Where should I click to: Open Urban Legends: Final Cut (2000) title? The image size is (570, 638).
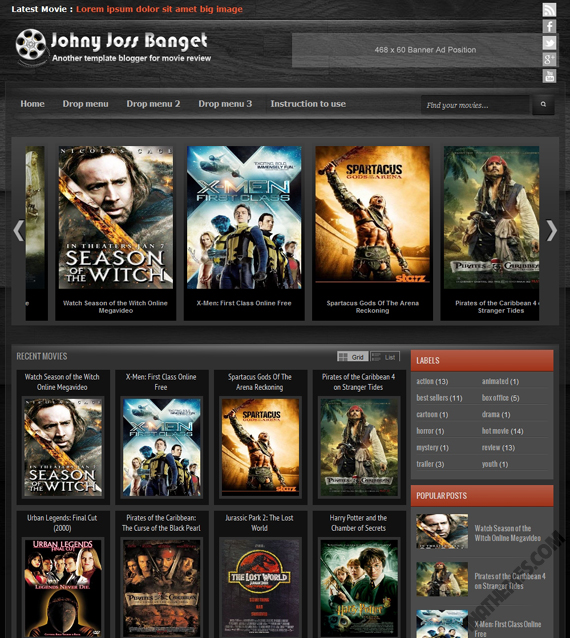[x=62, y=523]
